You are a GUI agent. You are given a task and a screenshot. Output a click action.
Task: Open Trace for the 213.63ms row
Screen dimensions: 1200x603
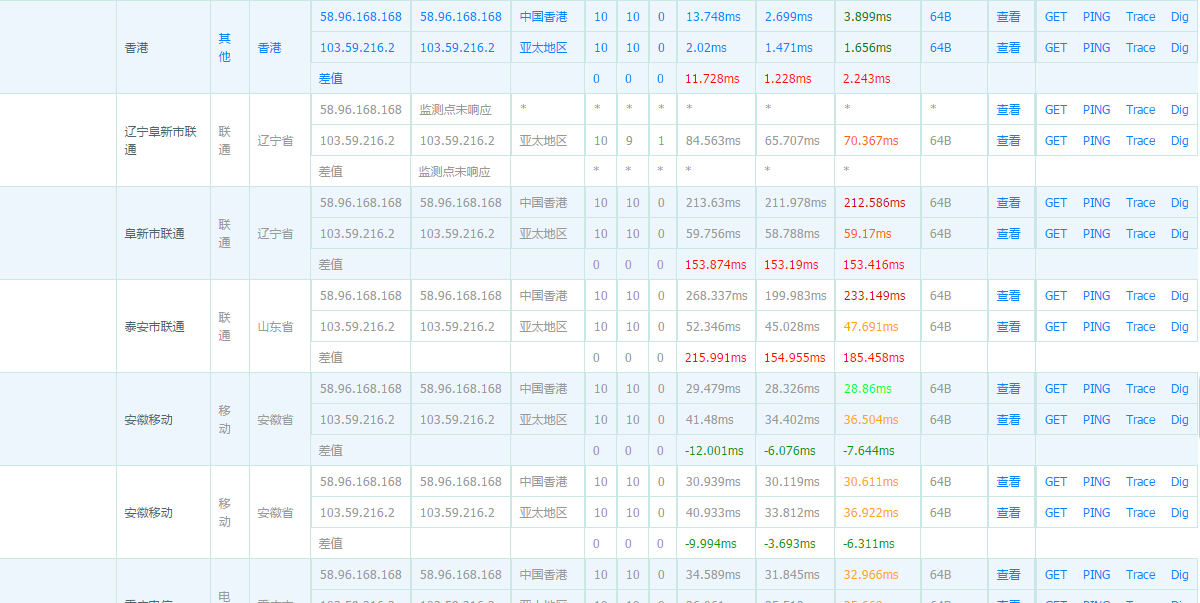click(1141, 203)
